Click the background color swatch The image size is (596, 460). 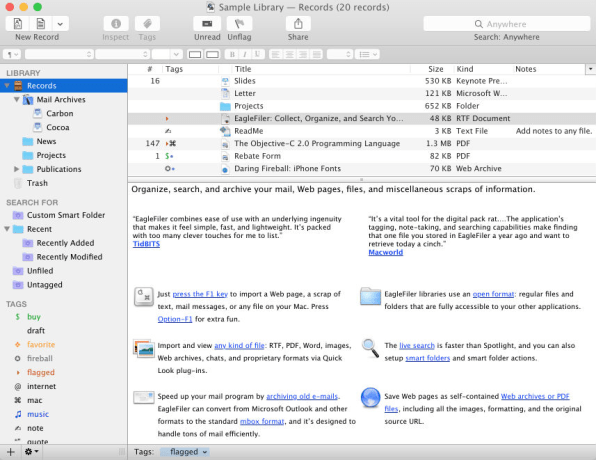212,54
